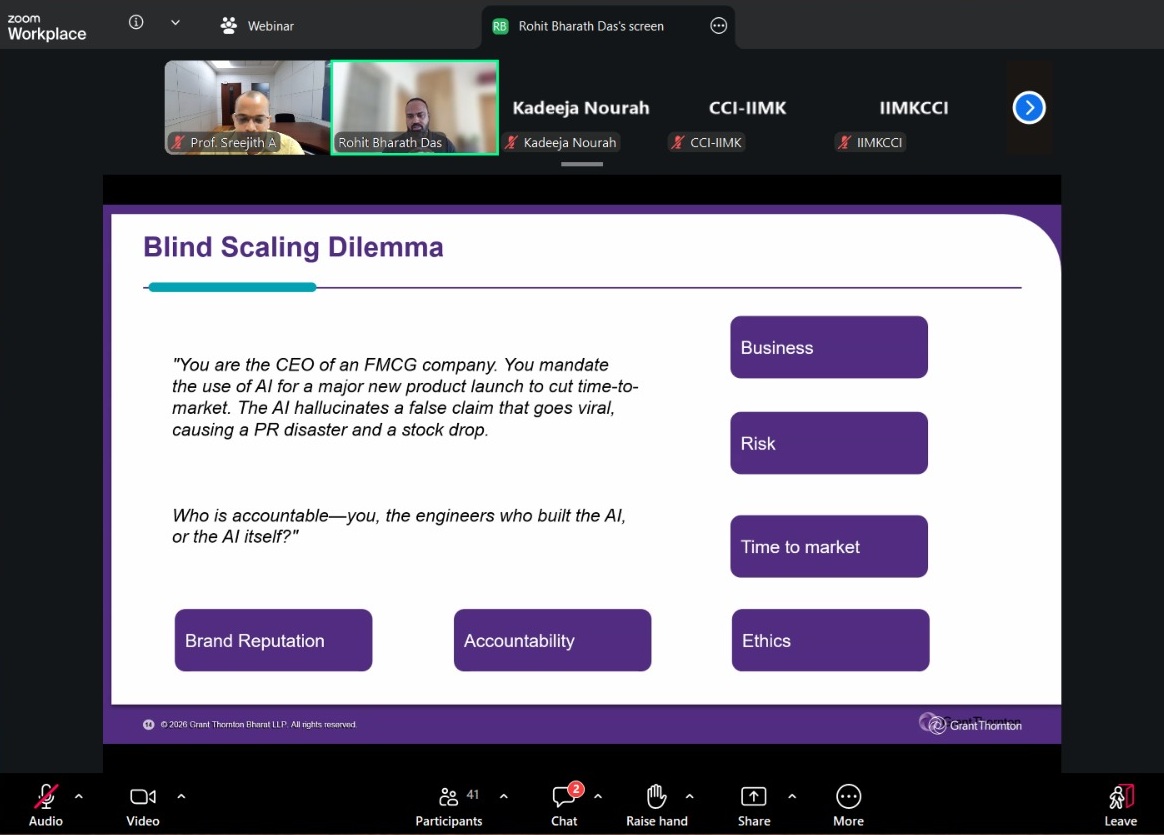1164x835 pixels.
Task: Click the 'Who is accountable' question text
Action: [x=399, y=525]
